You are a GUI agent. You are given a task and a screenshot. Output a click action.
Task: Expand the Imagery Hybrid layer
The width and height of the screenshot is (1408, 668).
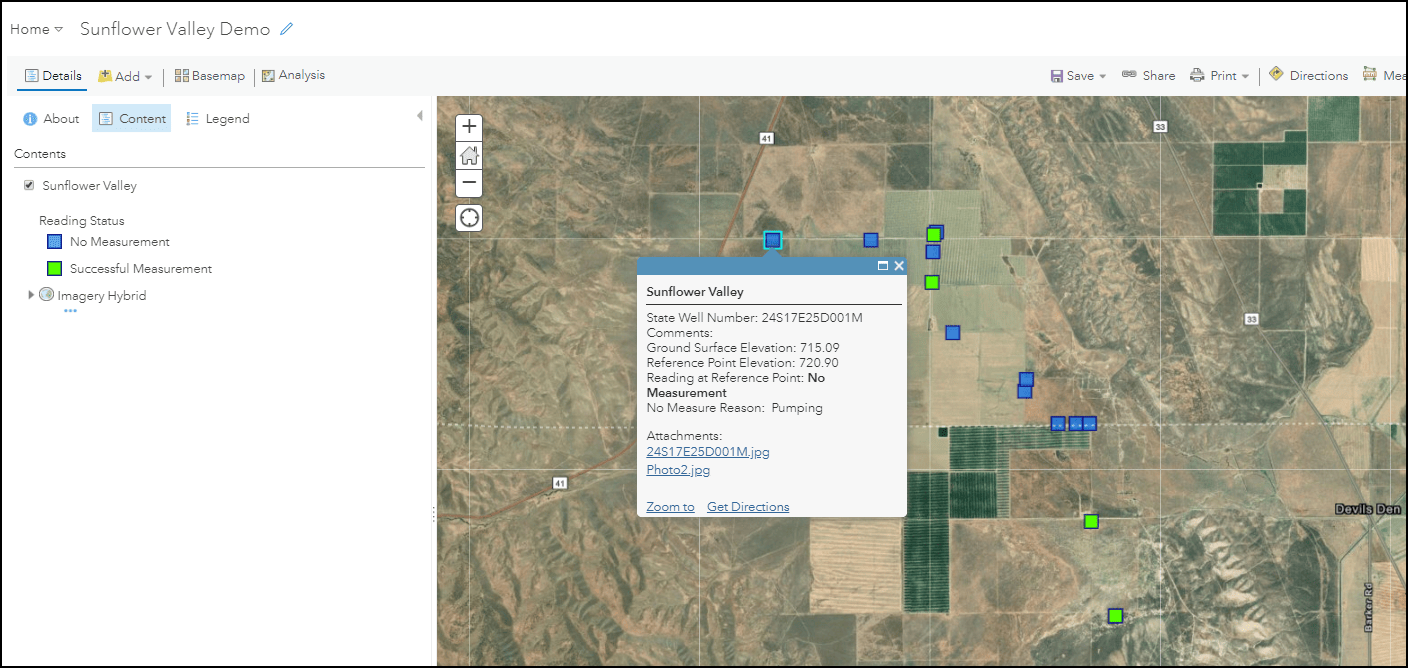tap(31, 294)
